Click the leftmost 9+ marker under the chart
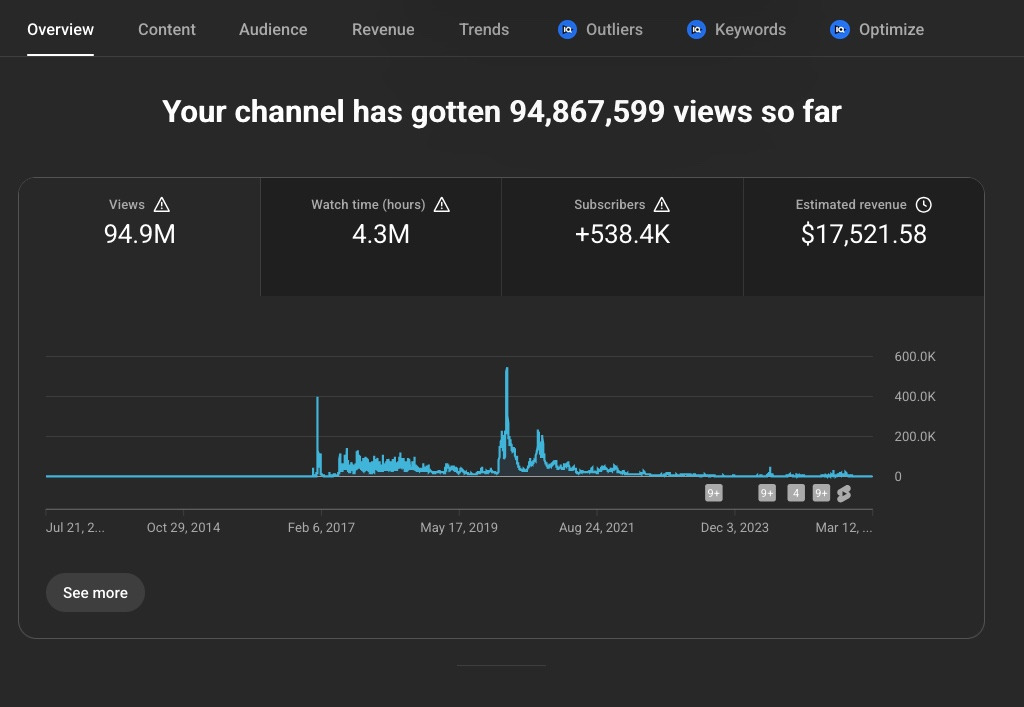This screenshot has width=1024, height=707. click(x=714, y=493)
